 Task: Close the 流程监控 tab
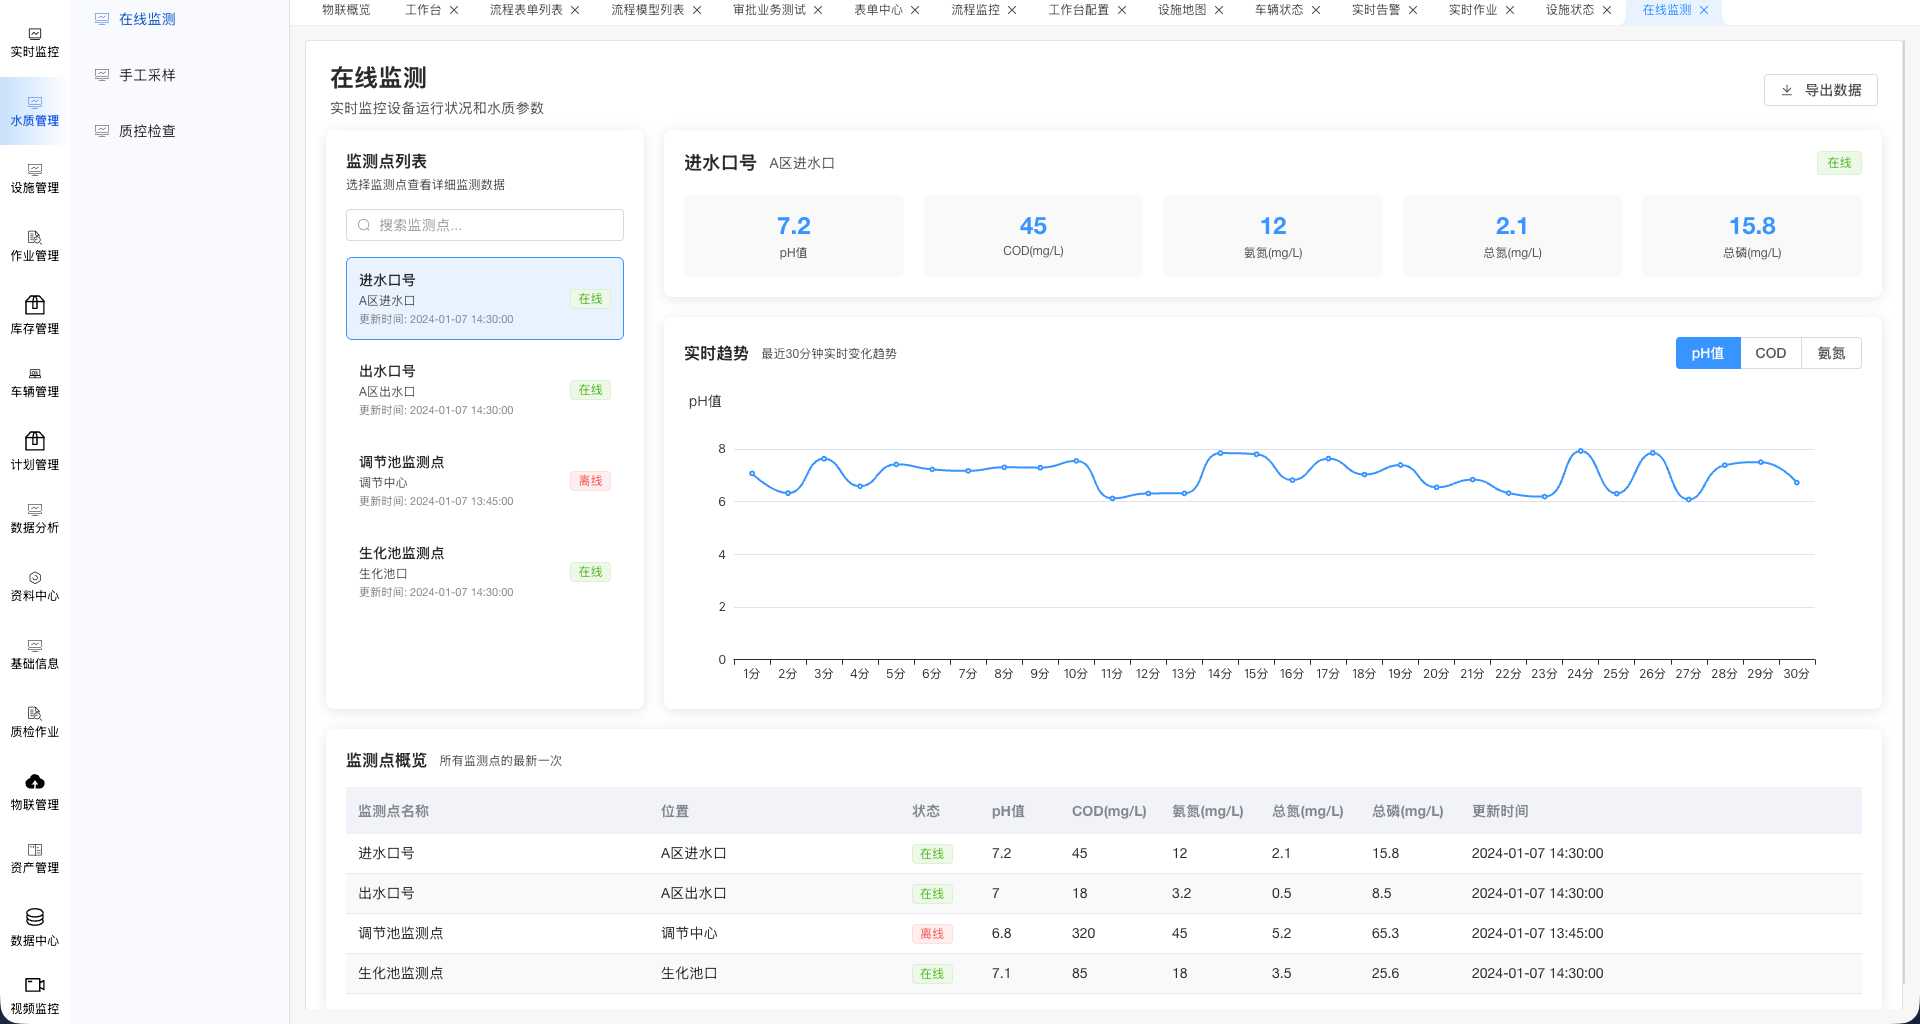click(1012, 10)
